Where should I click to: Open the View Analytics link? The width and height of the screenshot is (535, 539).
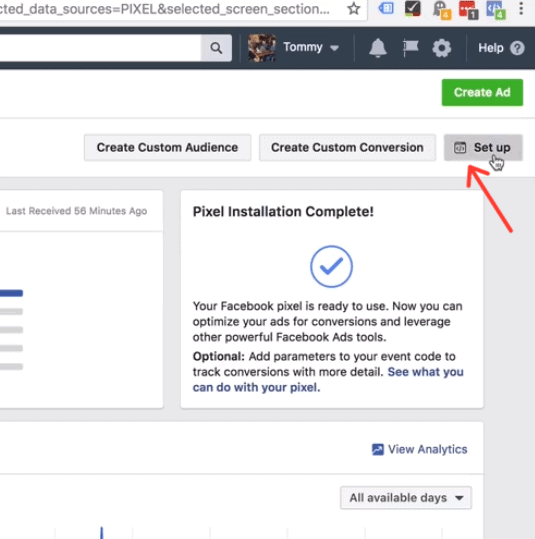tap(428, 449)
